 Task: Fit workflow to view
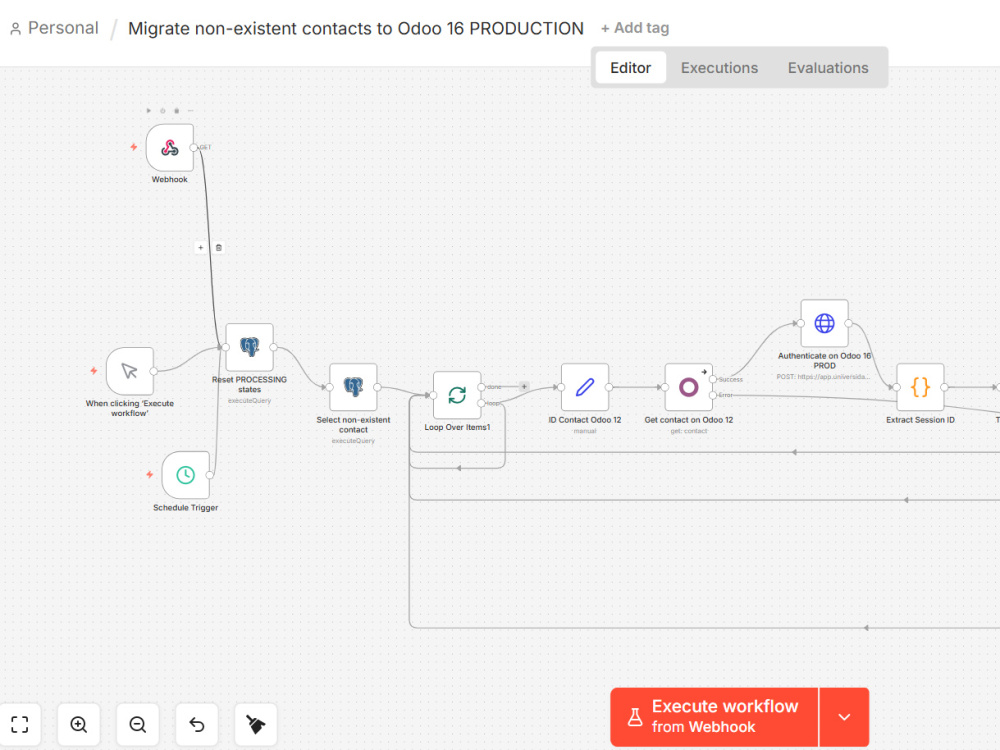point(20,724)
